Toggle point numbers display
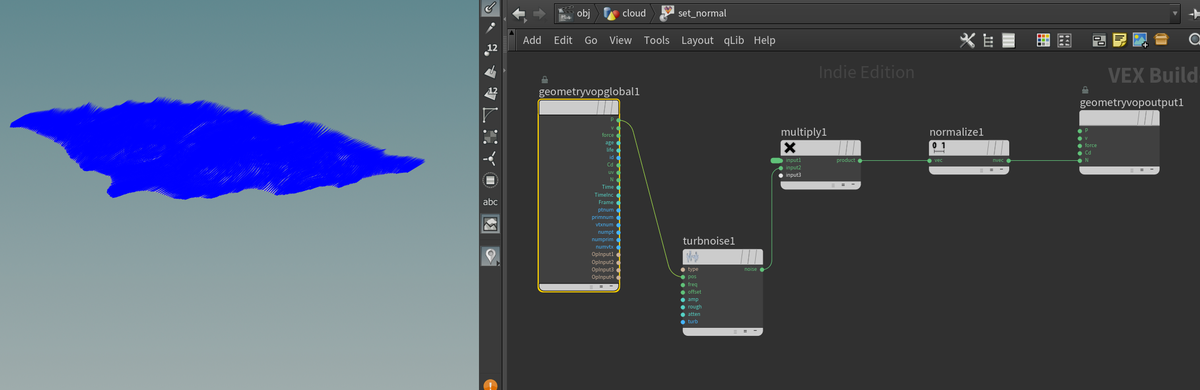 pos(490,49)
